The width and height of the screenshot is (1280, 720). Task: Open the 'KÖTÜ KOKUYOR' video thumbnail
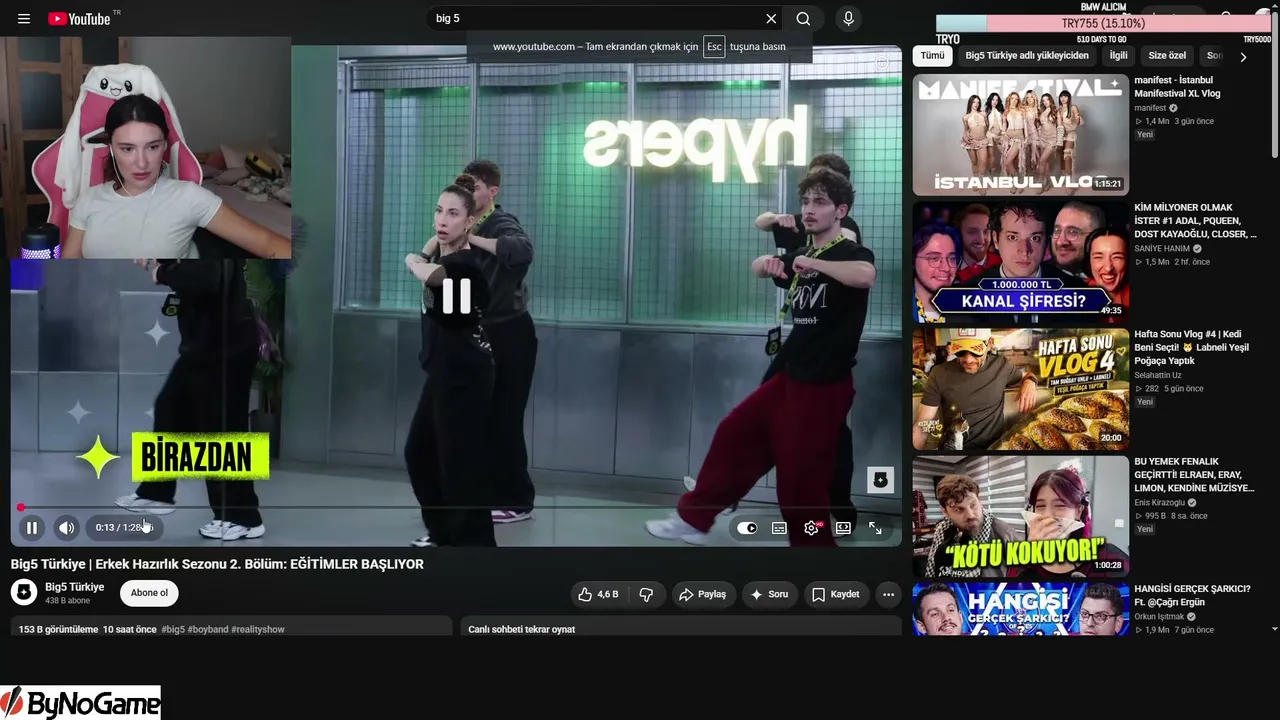[1020, 516]
